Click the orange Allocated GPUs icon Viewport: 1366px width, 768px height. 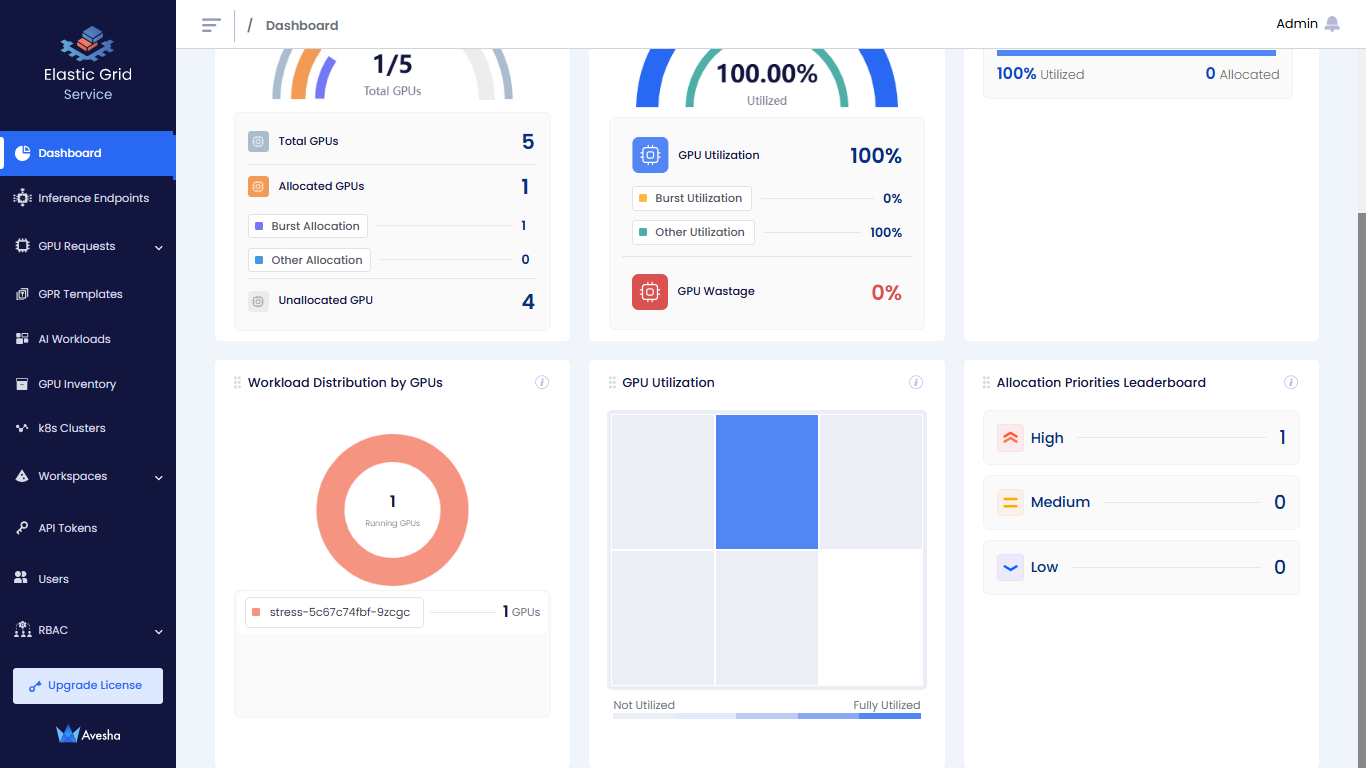pos(258,186)
